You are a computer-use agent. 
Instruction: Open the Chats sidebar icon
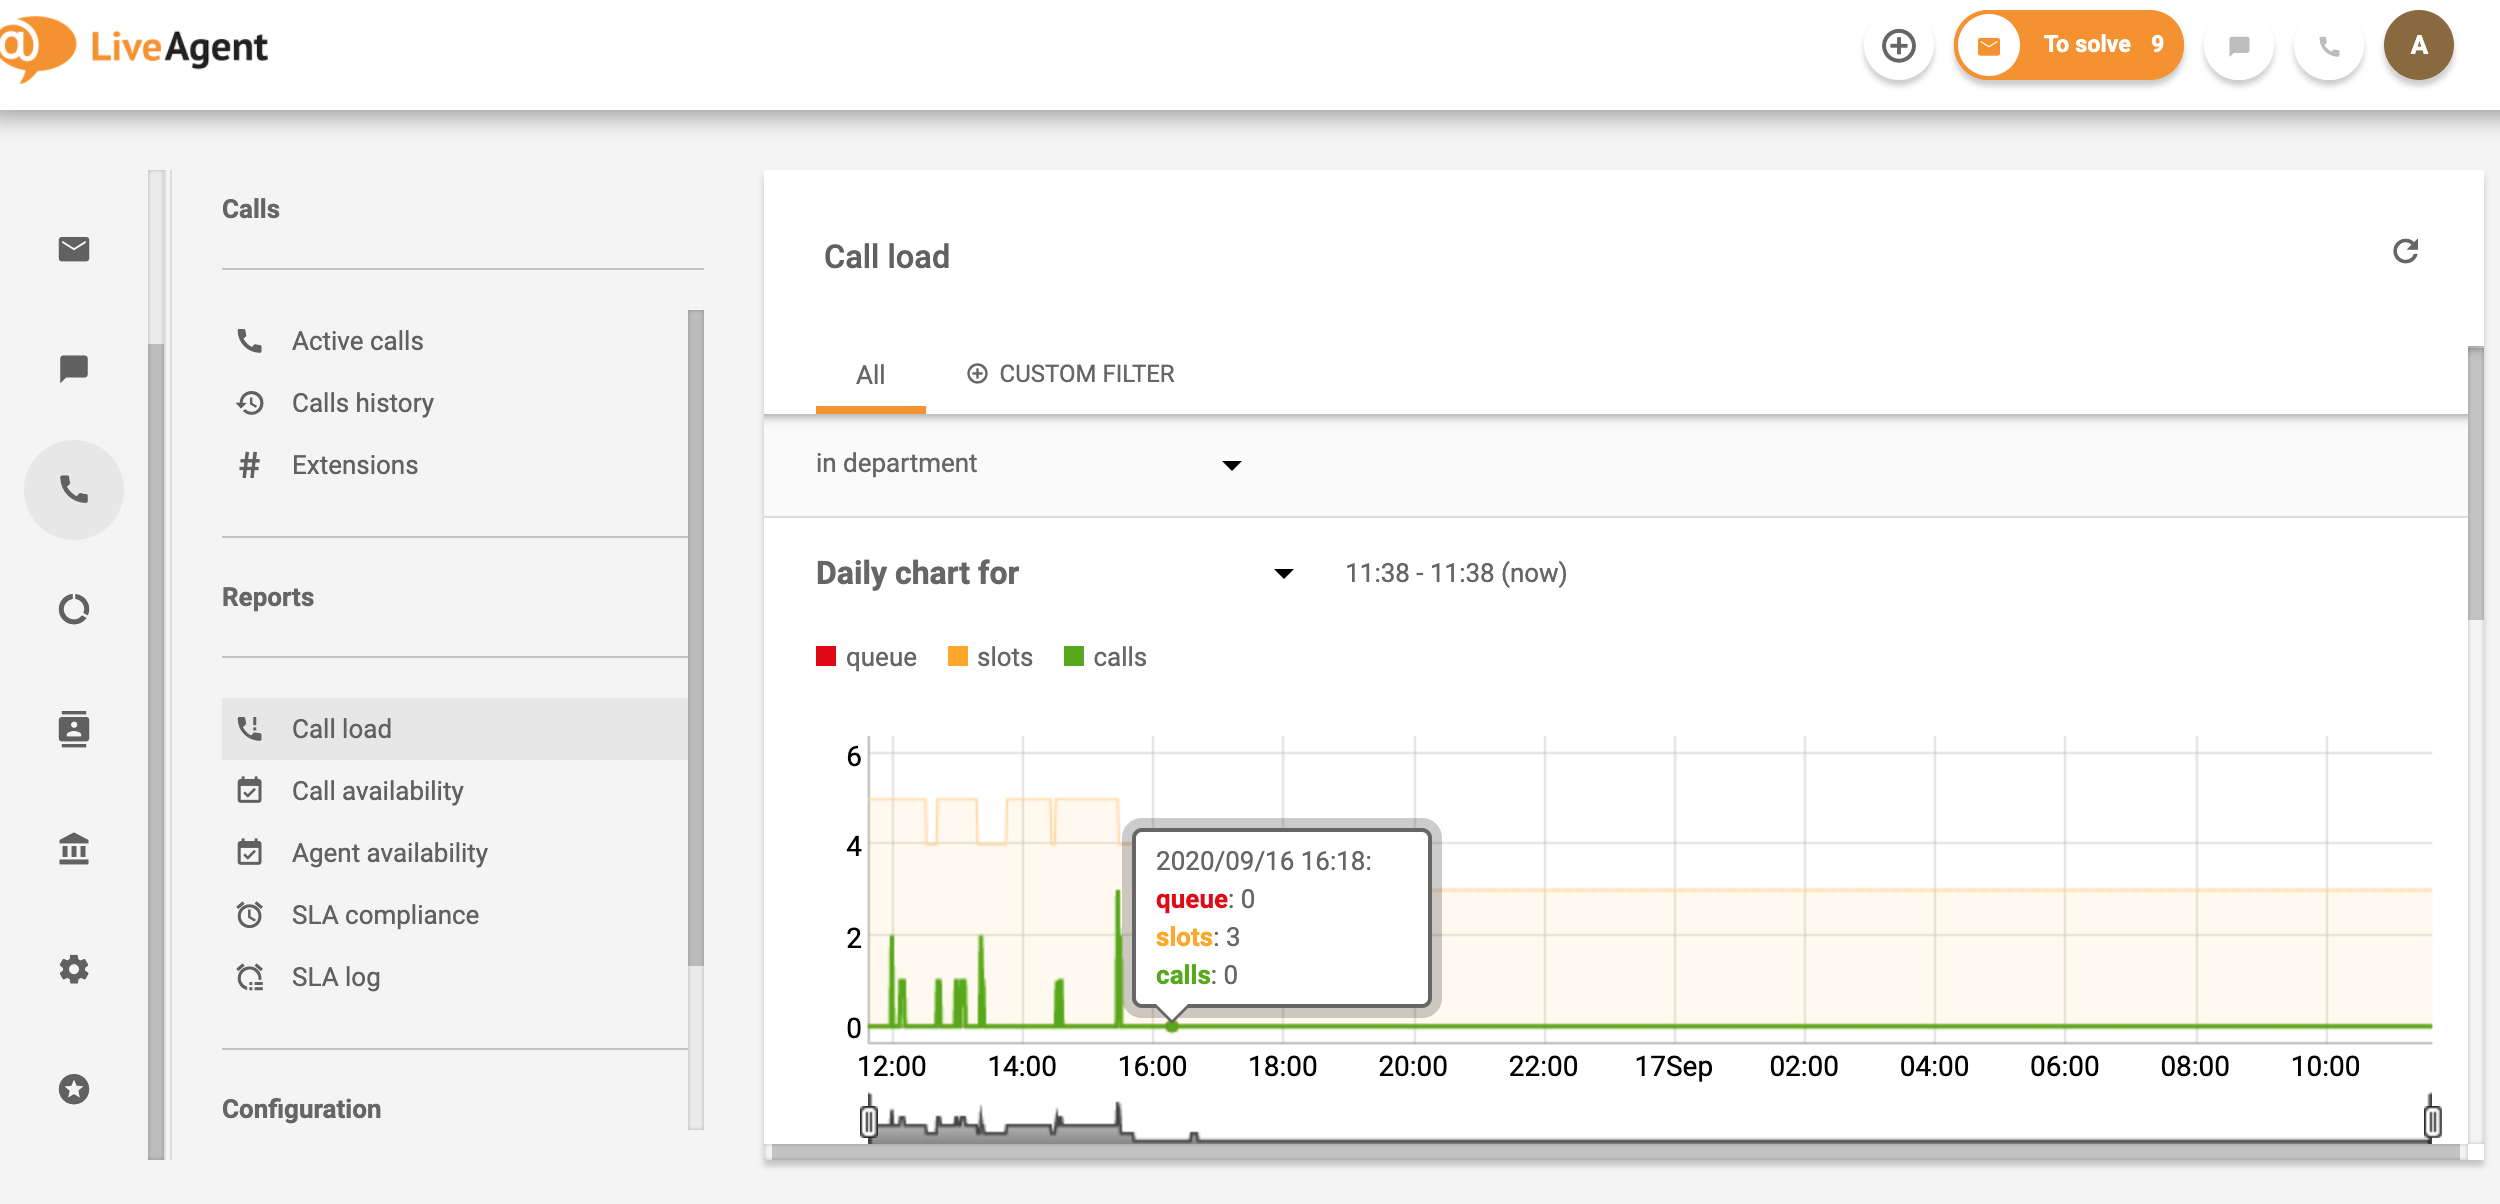[x=74, y=369]
